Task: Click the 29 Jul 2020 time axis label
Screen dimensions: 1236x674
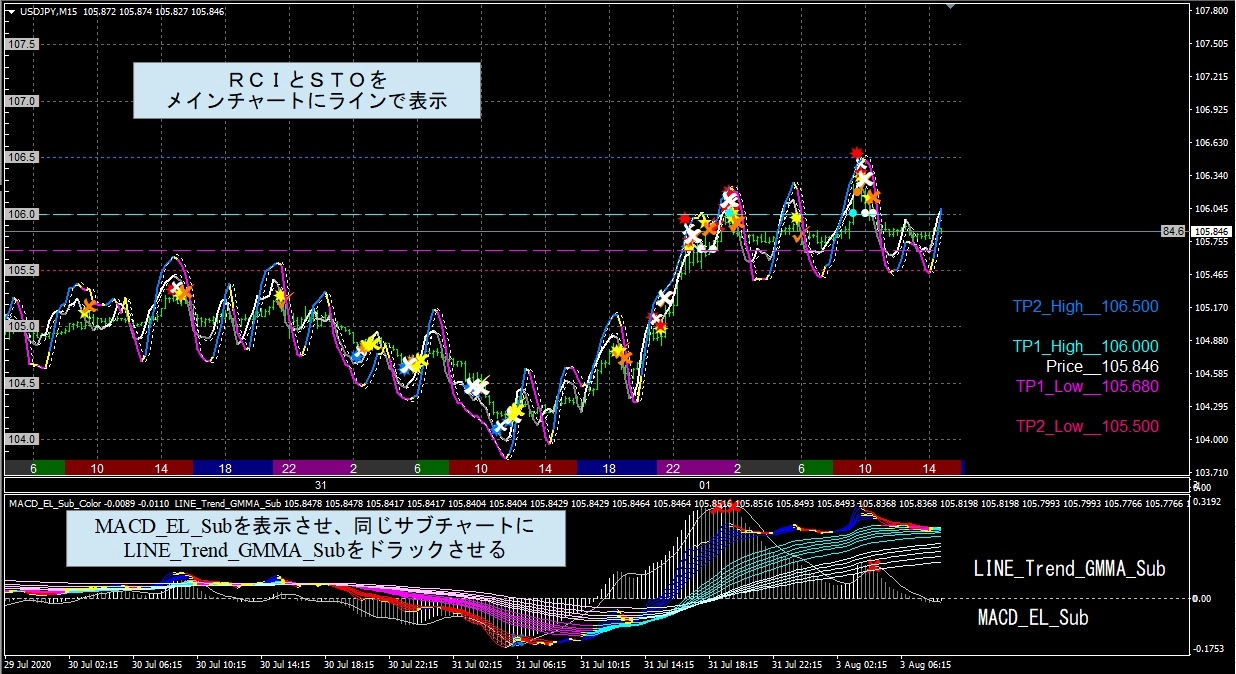Action: (27, 664)
